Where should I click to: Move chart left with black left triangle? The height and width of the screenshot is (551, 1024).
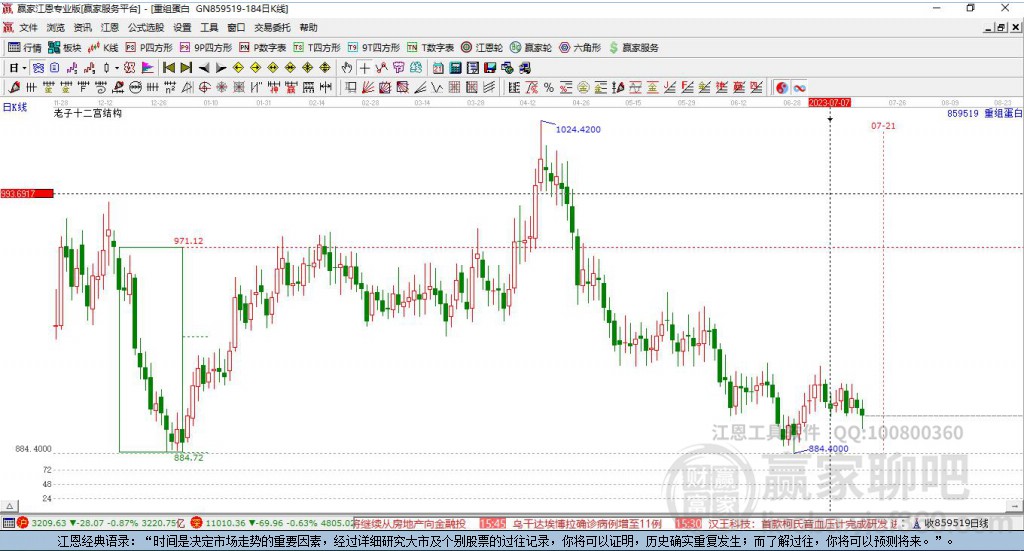(x=204, y=68)
